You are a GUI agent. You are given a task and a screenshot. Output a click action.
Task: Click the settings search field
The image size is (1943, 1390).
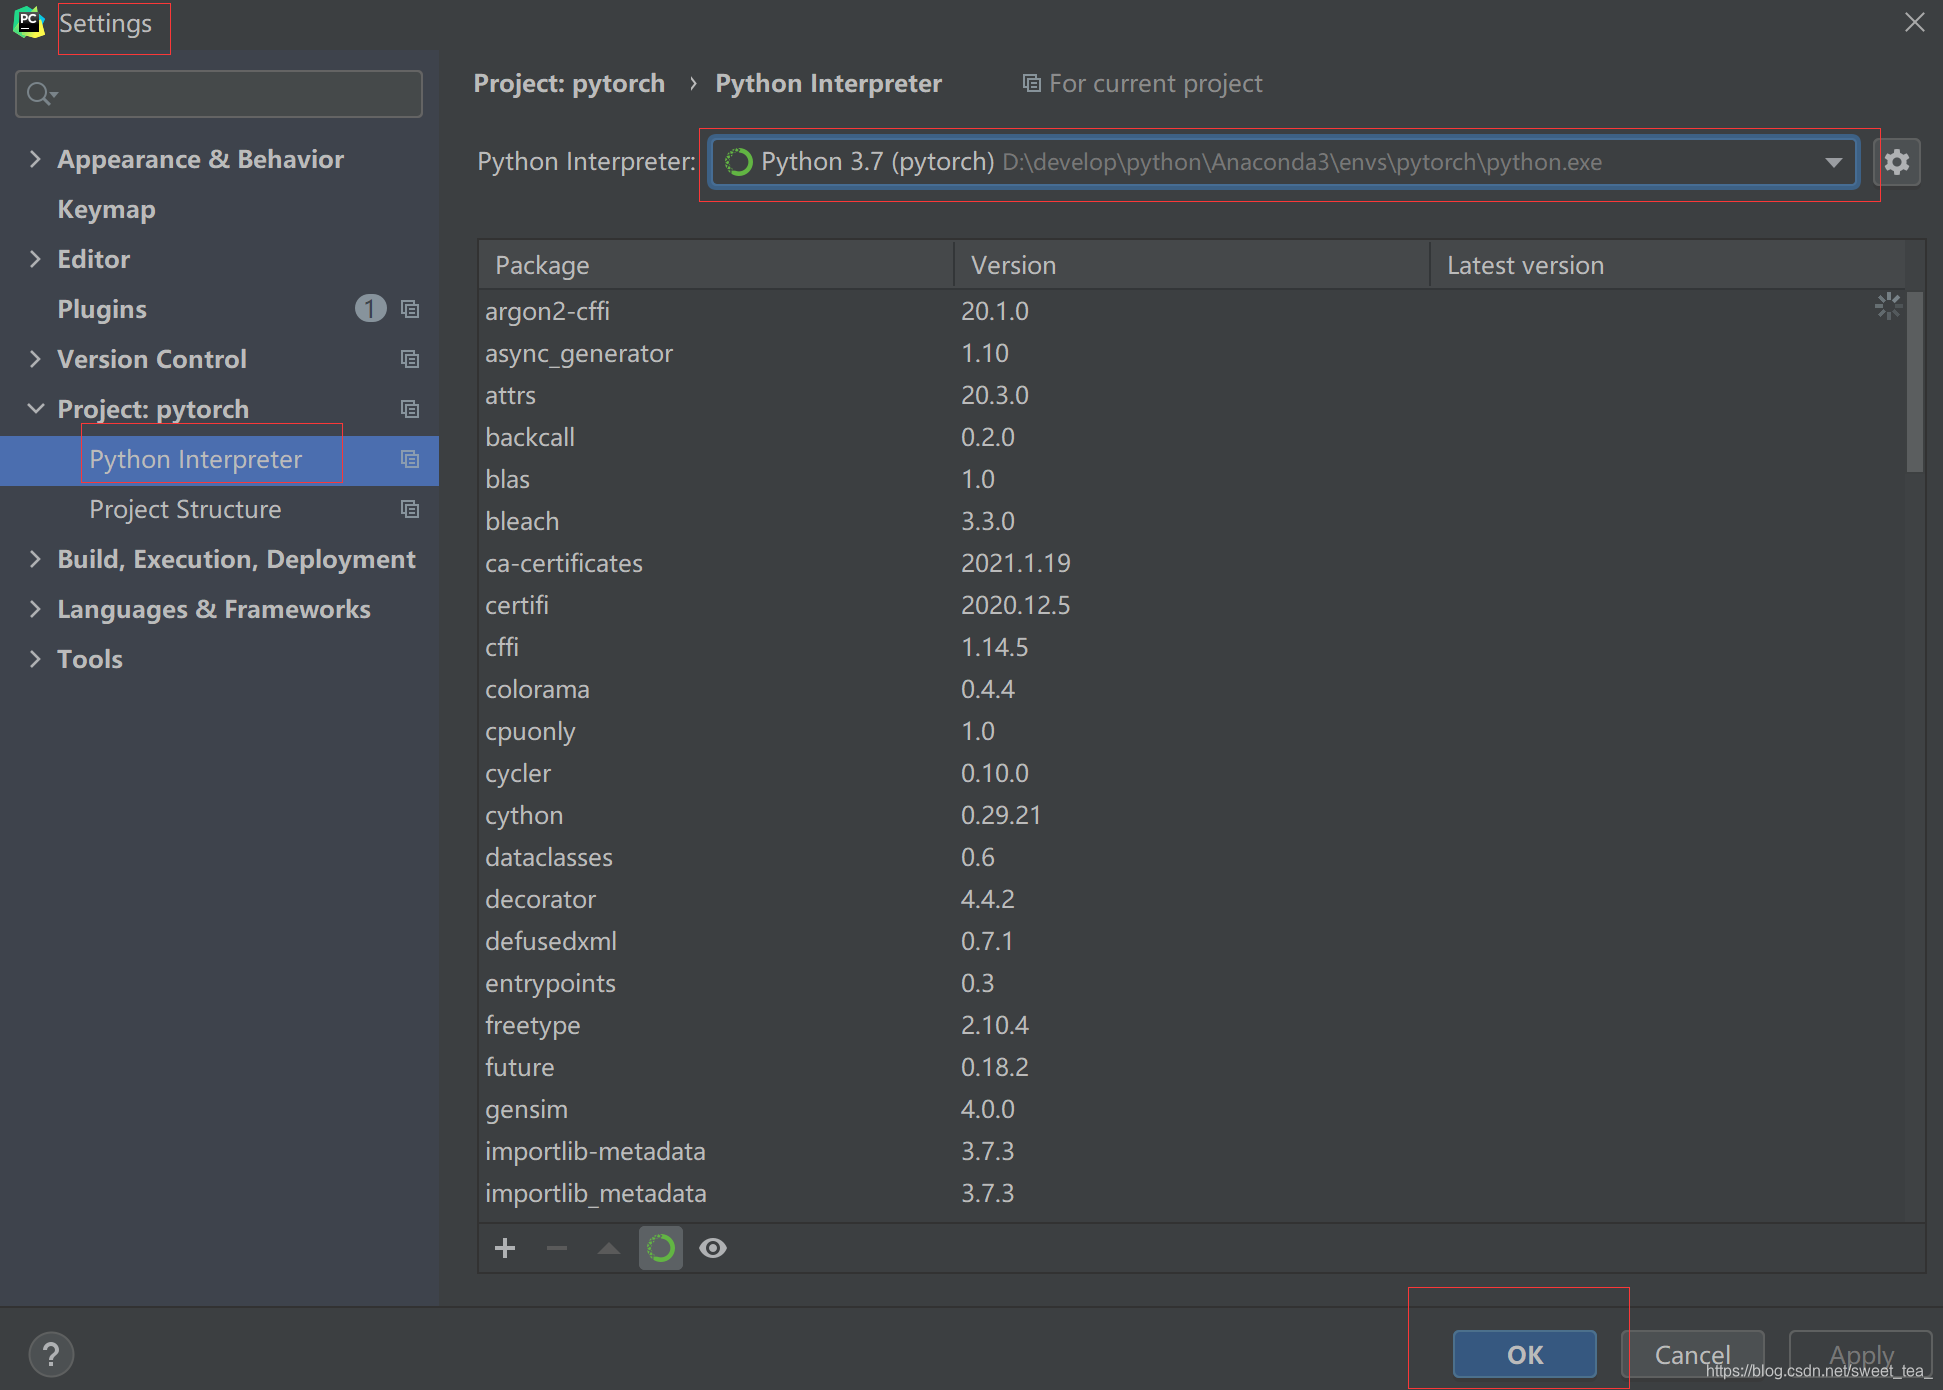click(230, 94)
